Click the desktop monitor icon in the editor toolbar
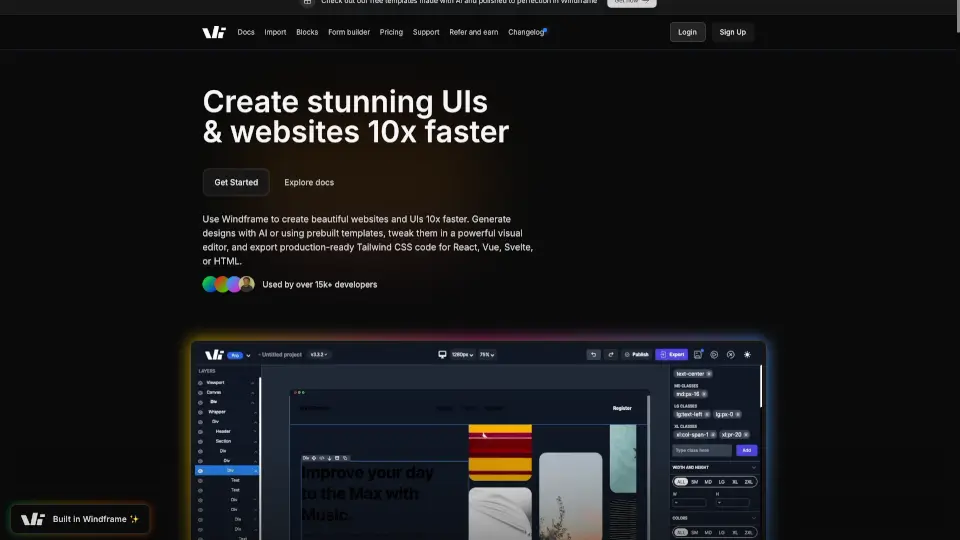Image resolution: width=960 pixels, height=540 pixels. (442, 354)
